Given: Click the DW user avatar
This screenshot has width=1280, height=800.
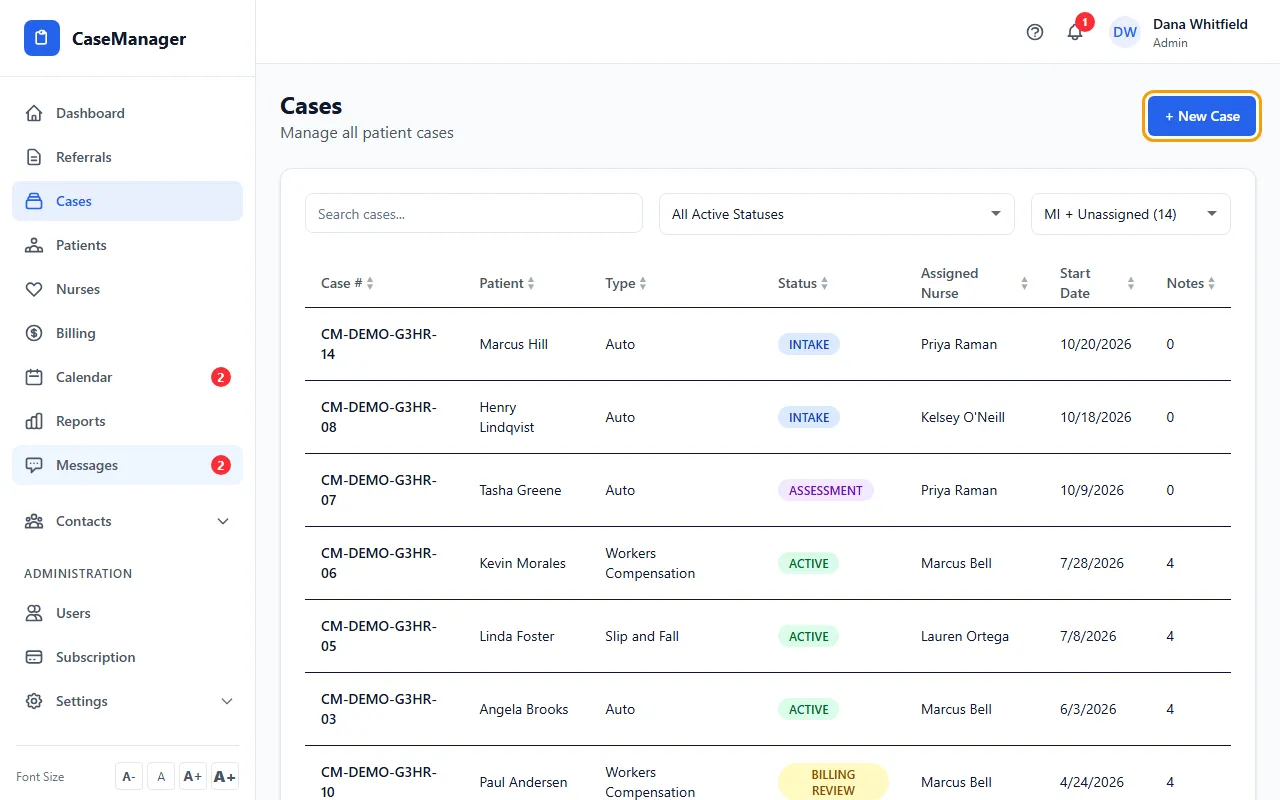Looking at the screenshot, I should pos(1125,32).
